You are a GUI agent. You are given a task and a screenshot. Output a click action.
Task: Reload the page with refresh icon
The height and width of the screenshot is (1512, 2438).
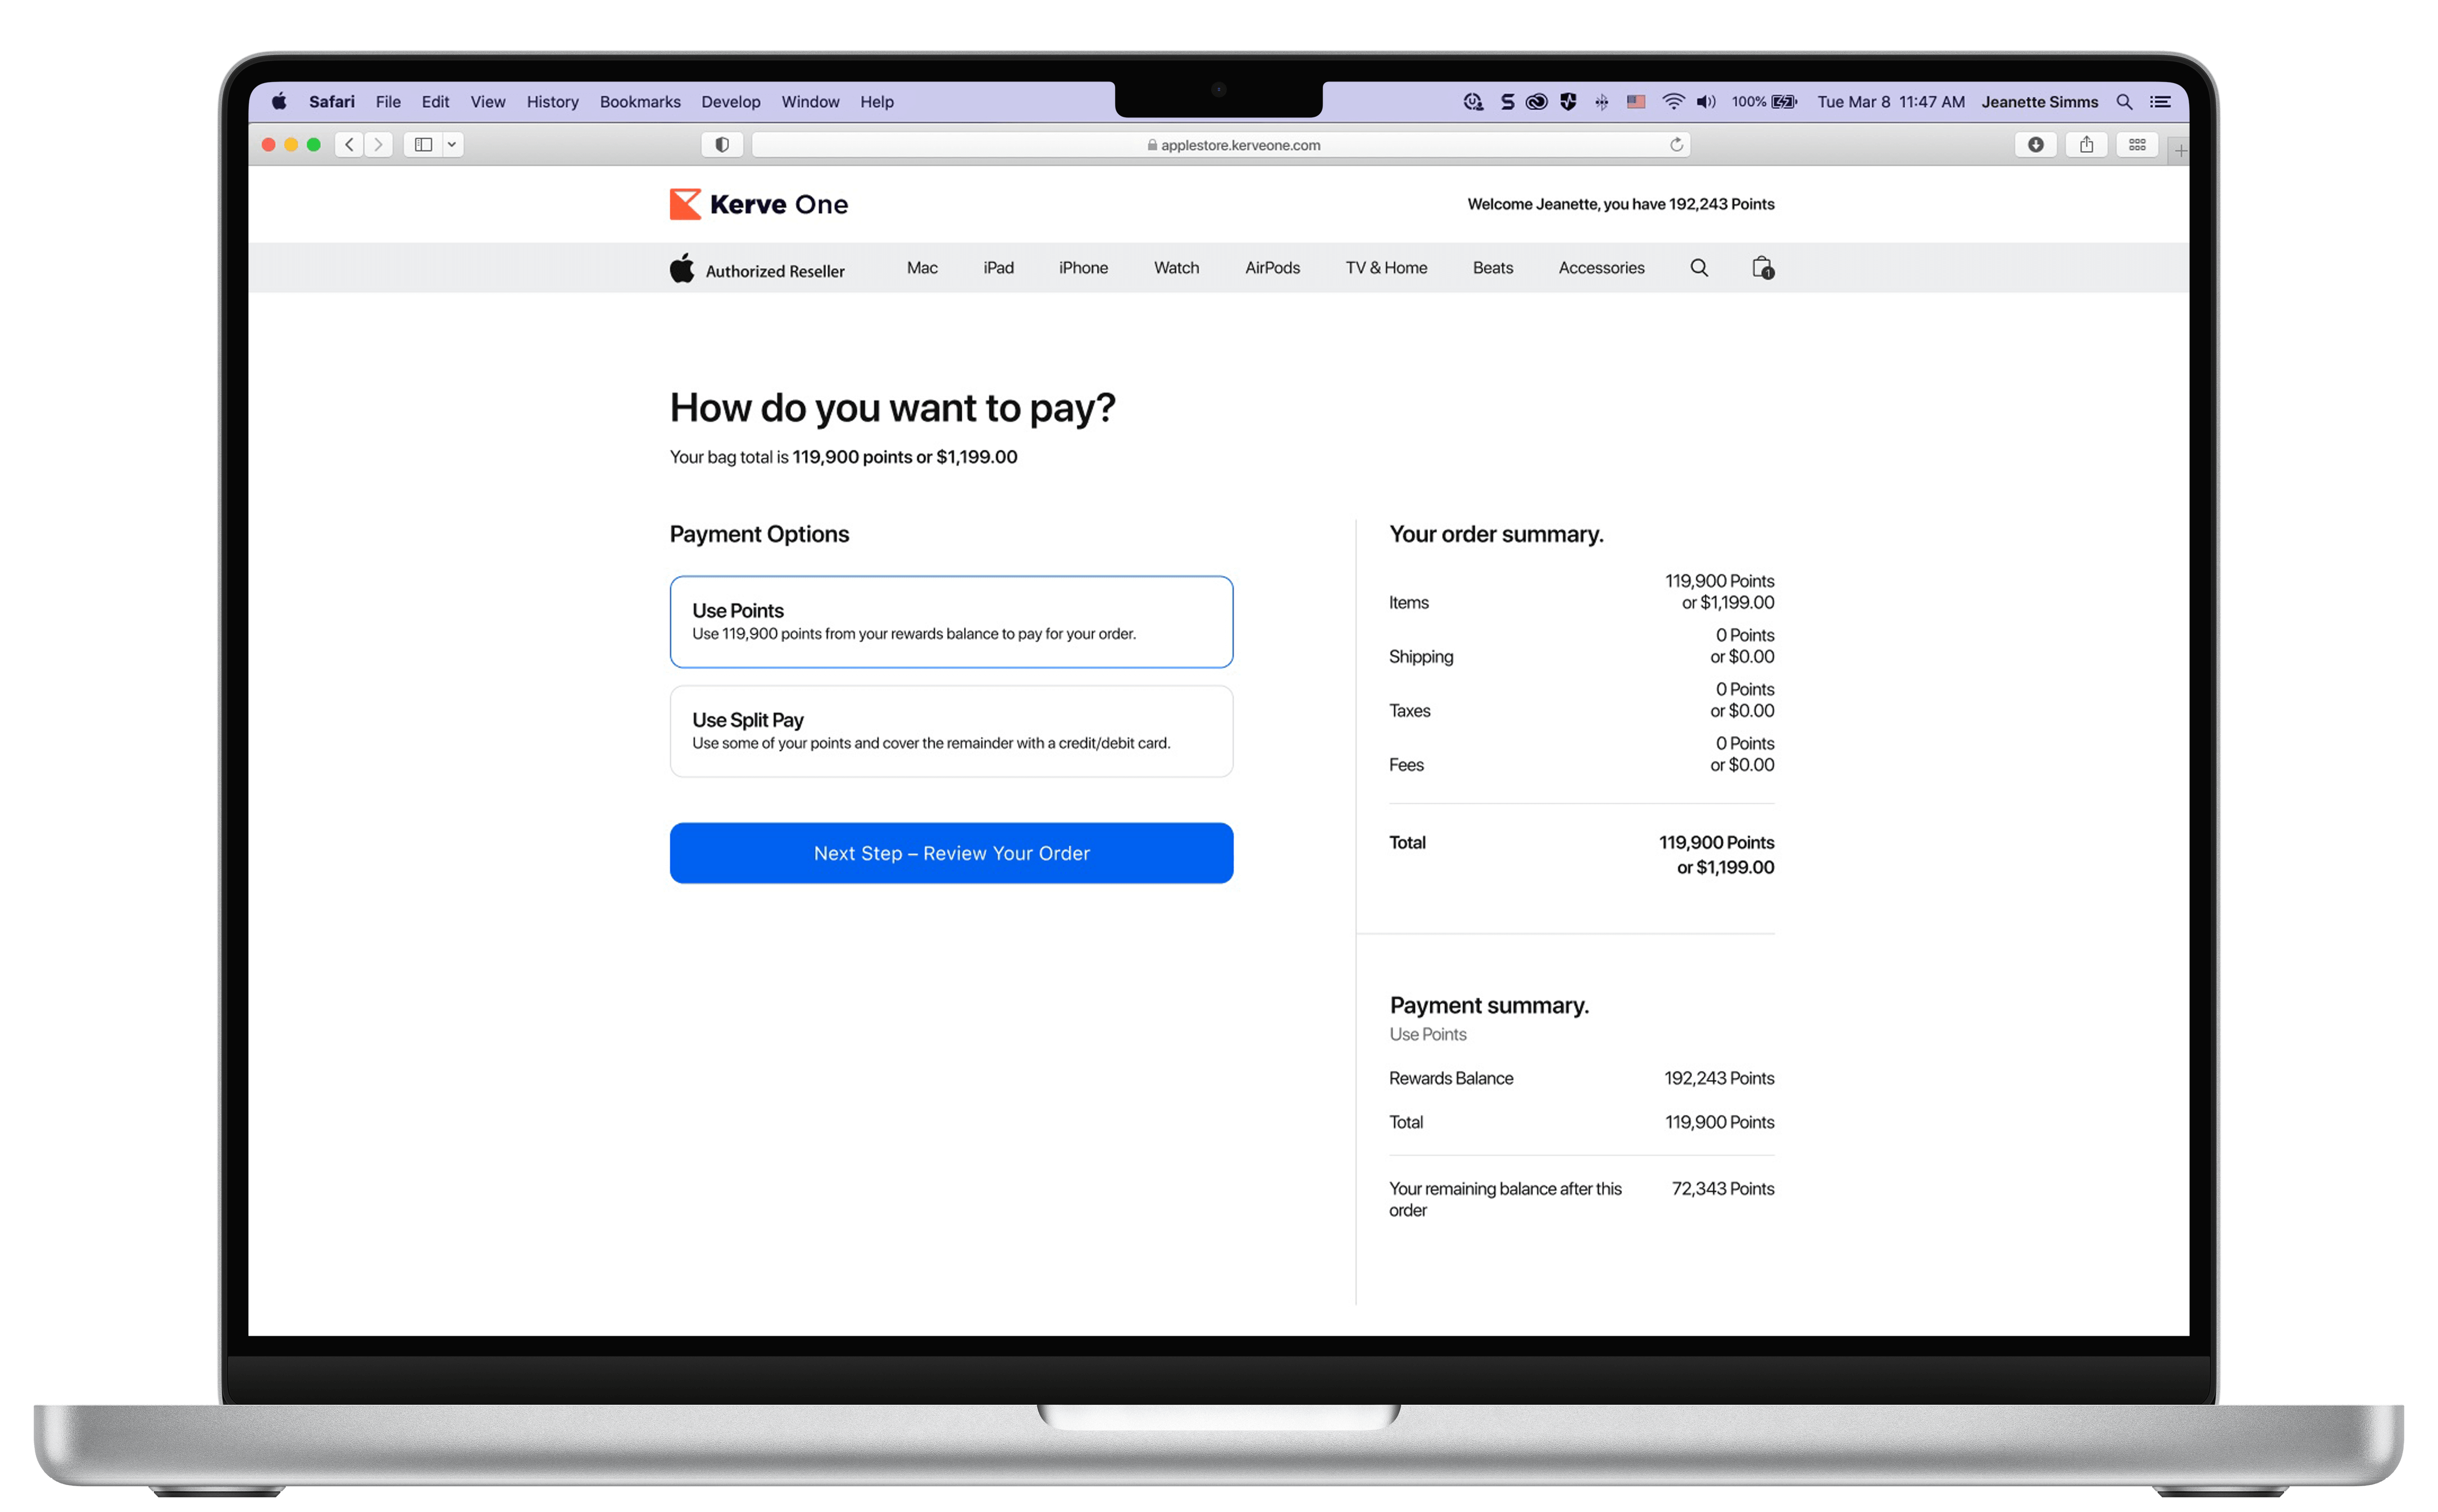1676,145
